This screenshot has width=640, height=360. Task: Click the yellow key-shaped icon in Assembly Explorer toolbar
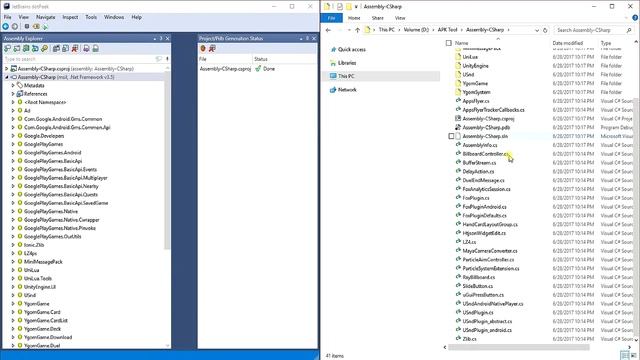click(44, 49)
